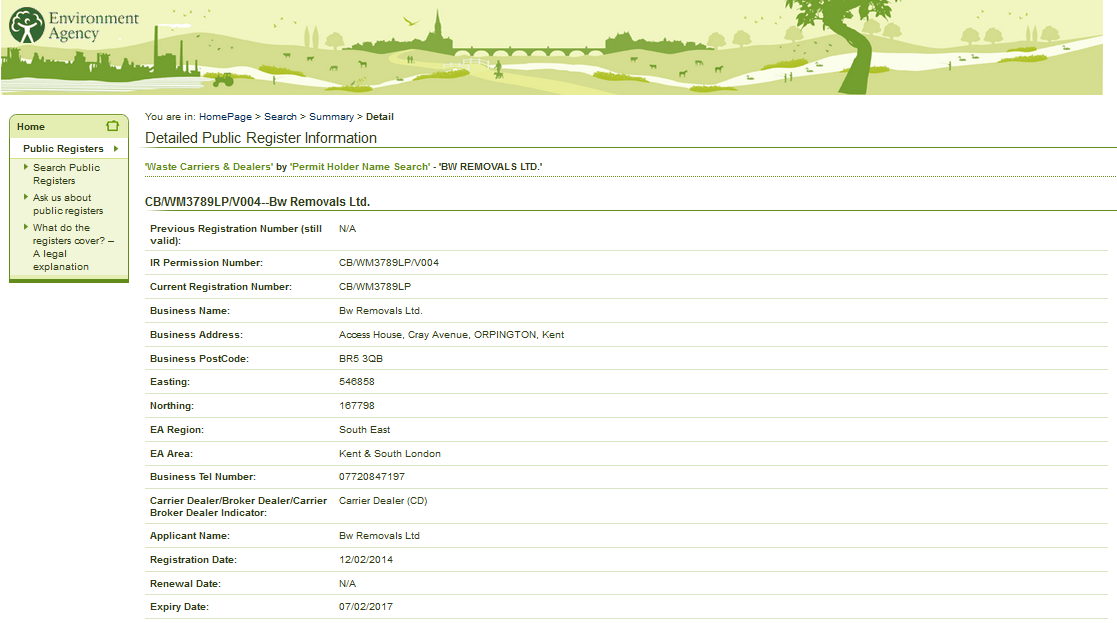This screenshot has width=1117, height=623.
Task: Click Expiry Date value 07/02/2017
Action: [366, 607]
